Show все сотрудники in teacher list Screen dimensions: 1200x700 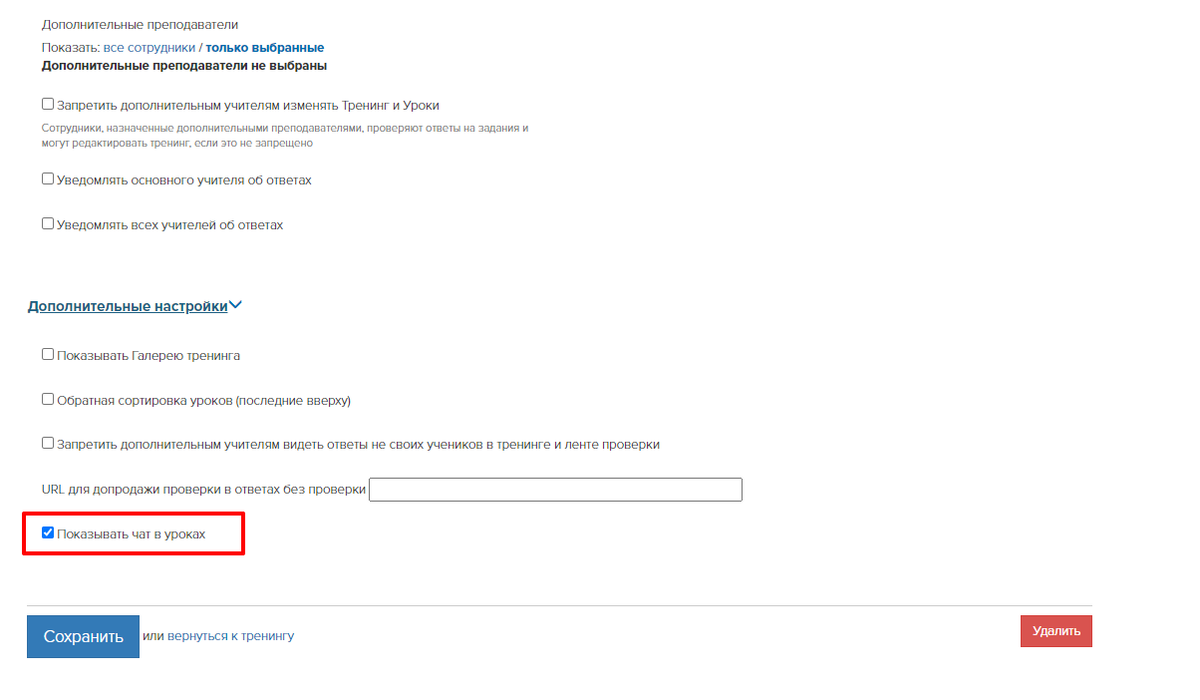click(x=149, y=48)
